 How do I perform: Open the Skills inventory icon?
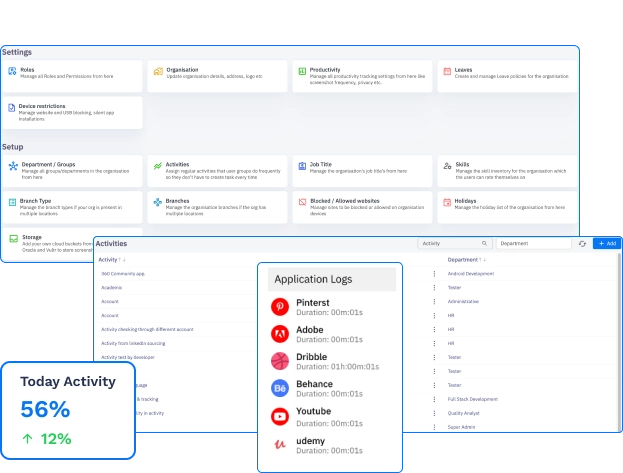[x=446, y=165]
